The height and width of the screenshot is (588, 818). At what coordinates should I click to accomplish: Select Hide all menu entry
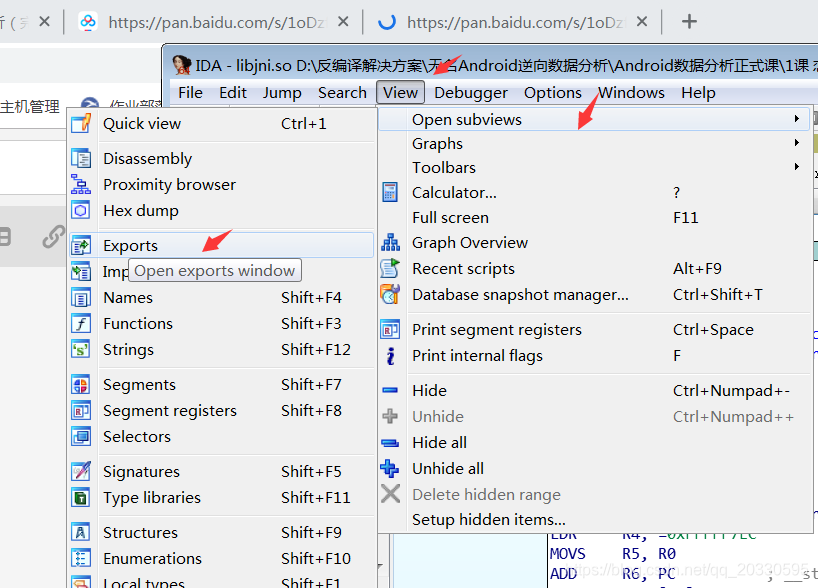(x=595, y=442)
